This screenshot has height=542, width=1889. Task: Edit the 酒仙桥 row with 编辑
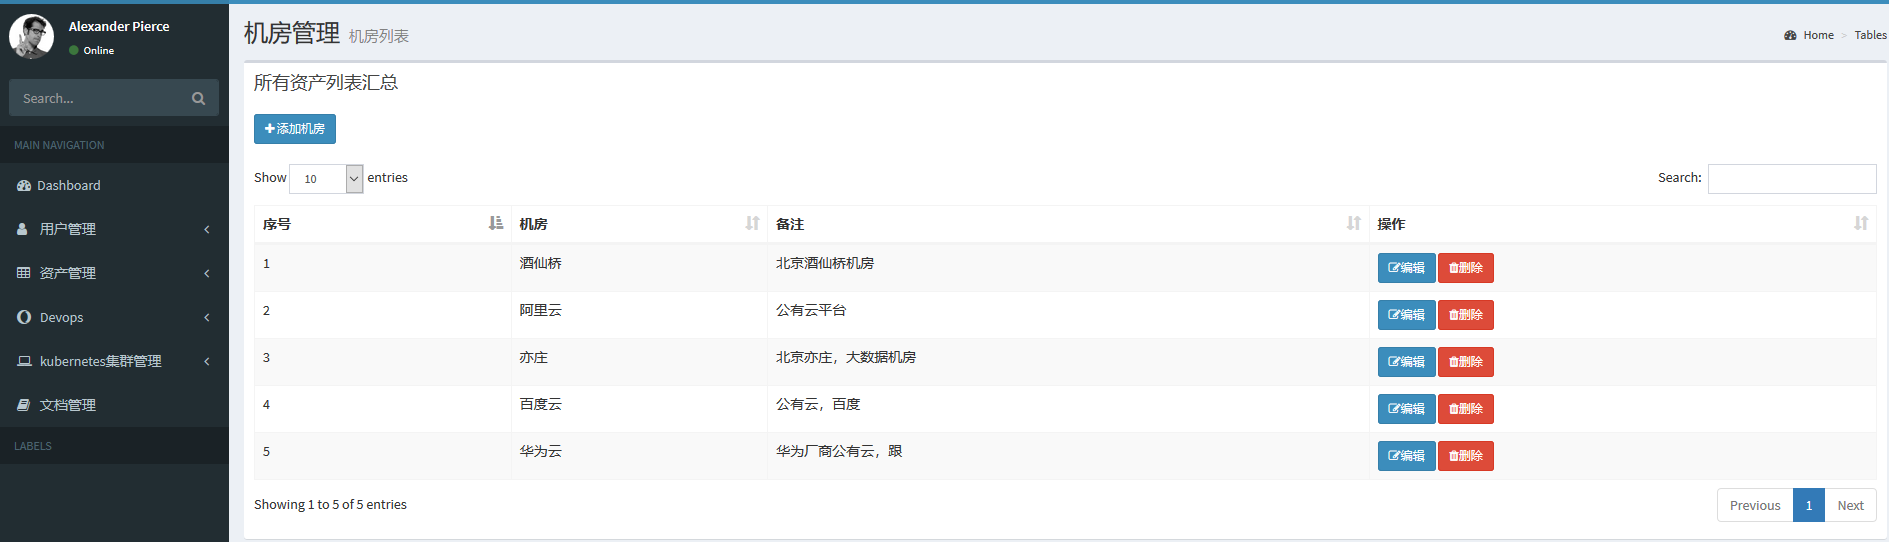click(x=1406, y=268)
